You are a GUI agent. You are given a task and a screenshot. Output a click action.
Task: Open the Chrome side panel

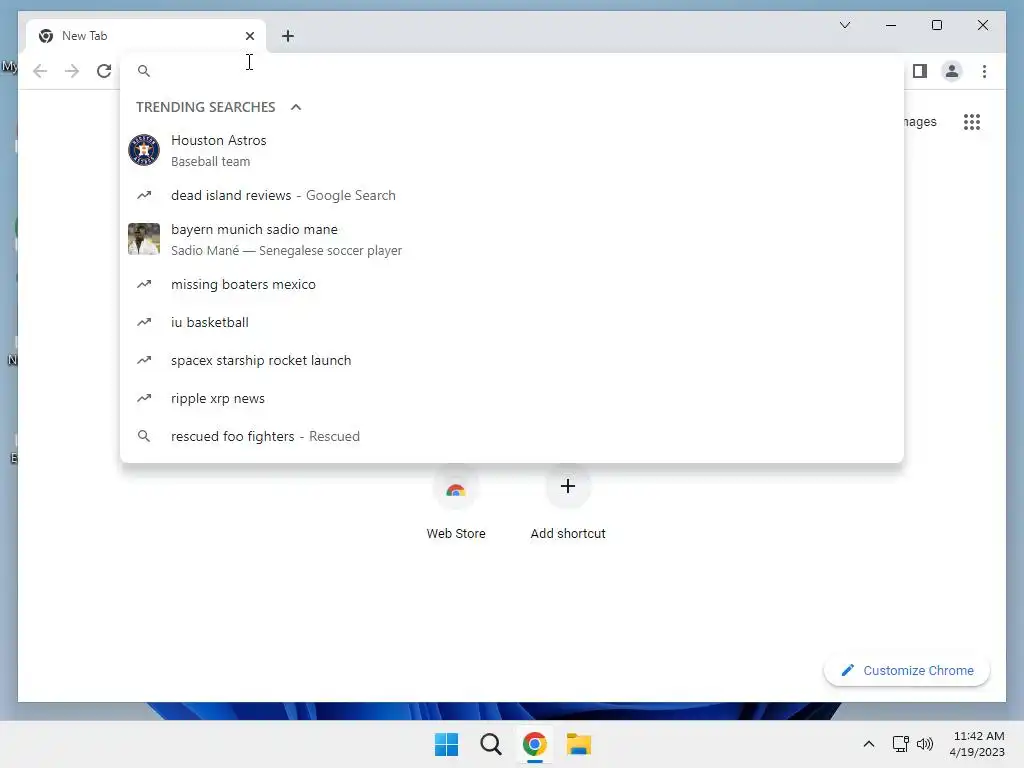920,71
